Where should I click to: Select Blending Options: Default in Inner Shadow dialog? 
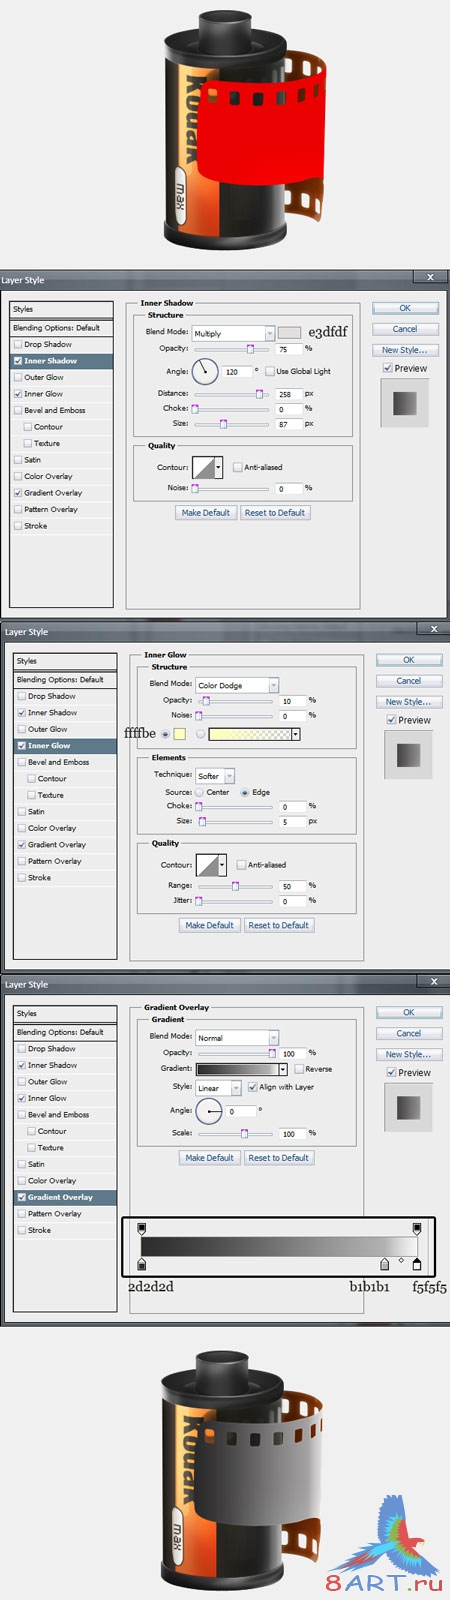coord(63,328)
